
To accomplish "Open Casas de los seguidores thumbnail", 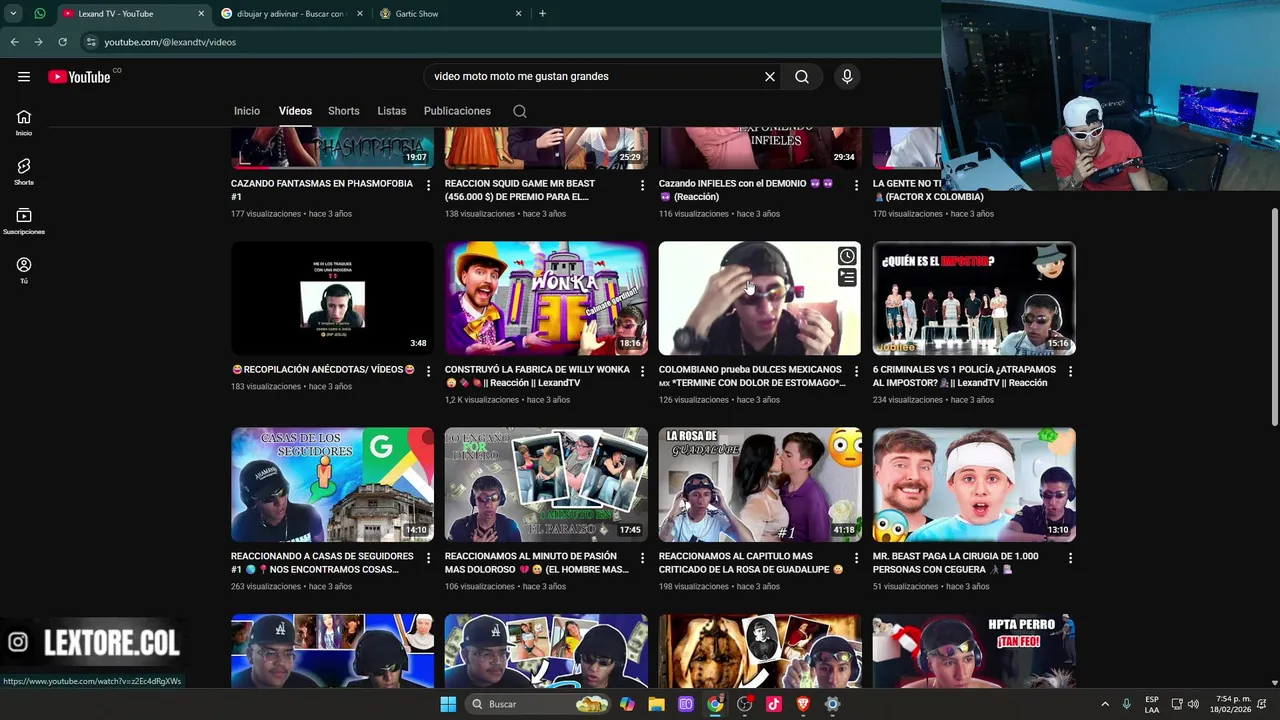I will tap(332, 485).
